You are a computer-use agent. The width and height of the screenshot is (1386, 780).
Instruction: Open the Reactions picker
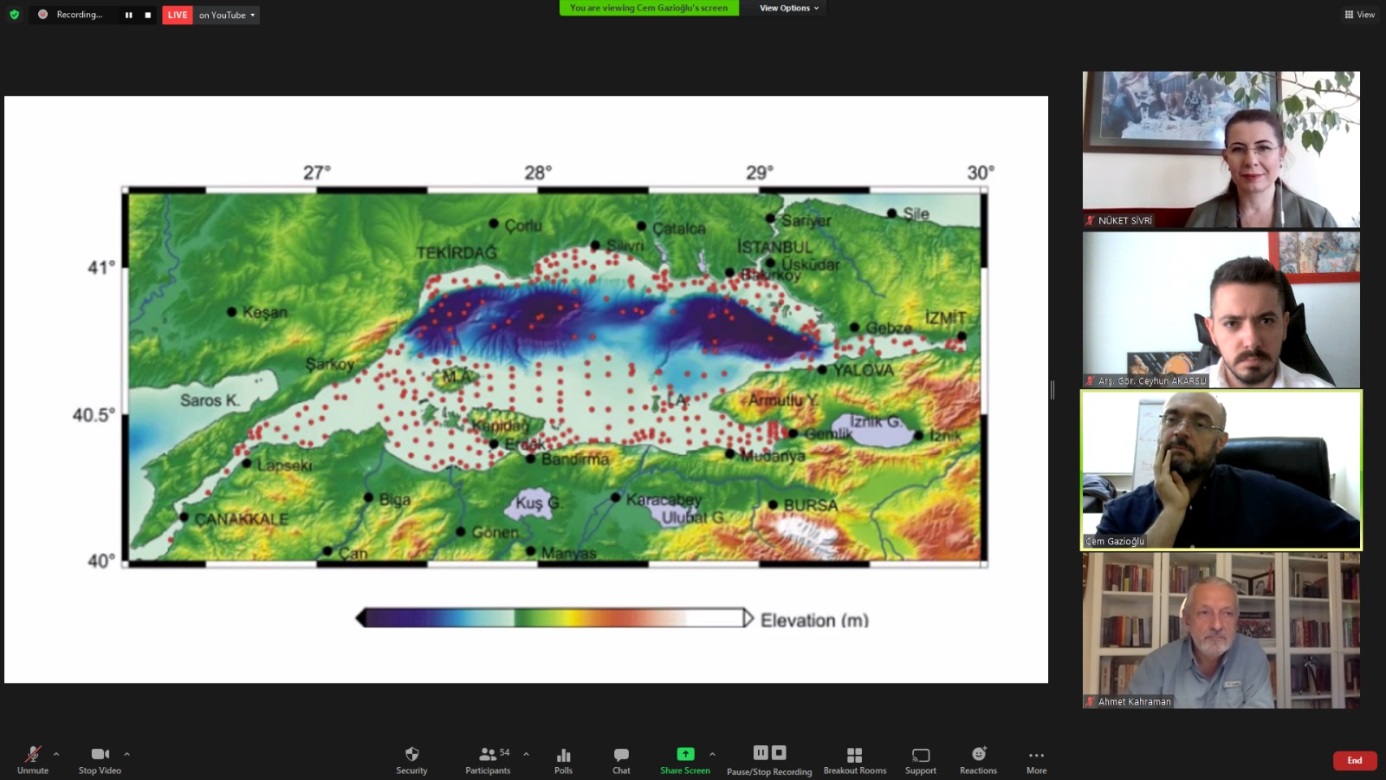pyautogui.click(x=978, y=759)
